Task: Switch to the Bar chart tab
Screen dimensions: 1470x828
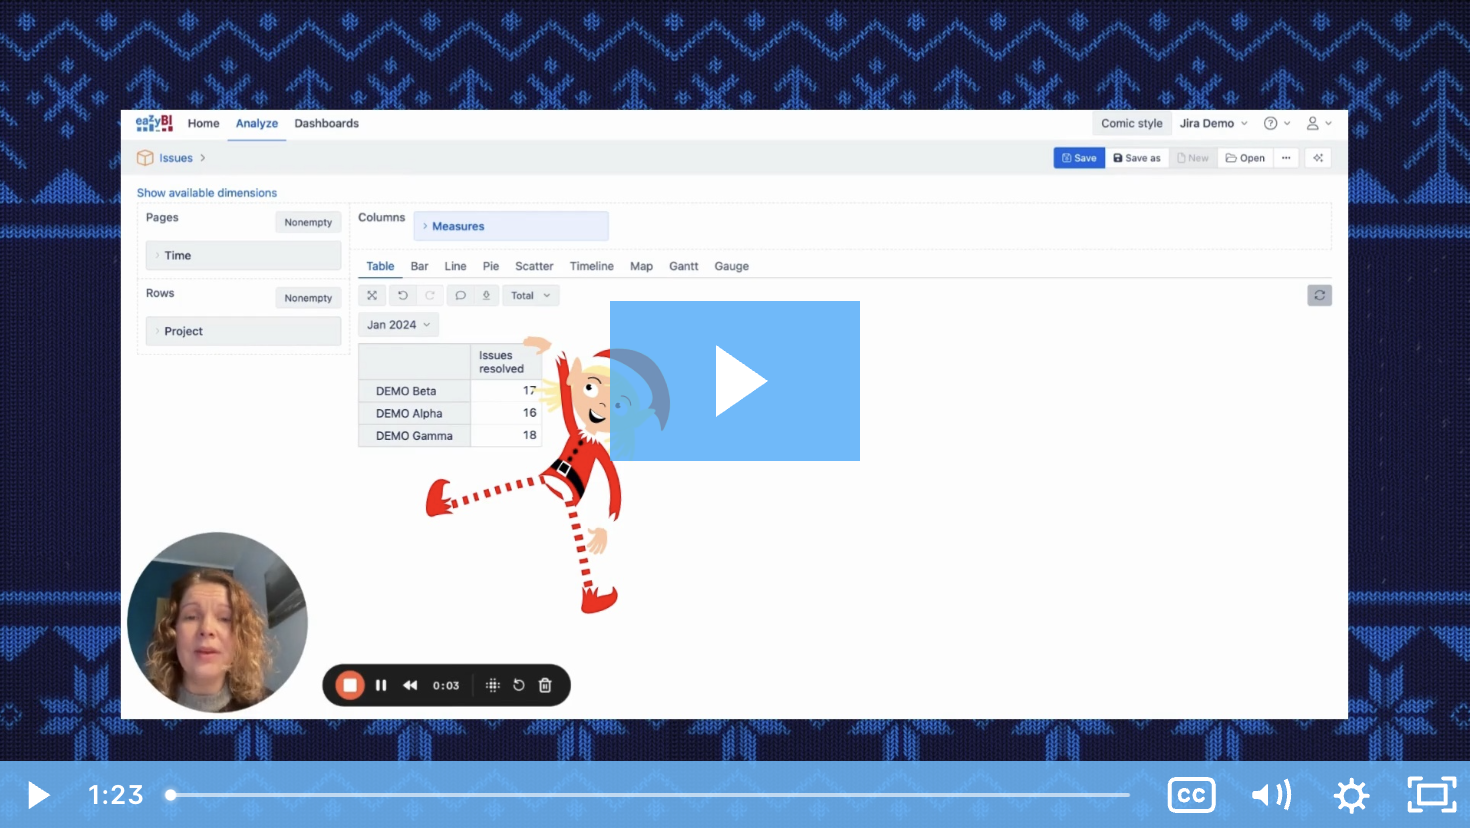Action: [419, 266]
